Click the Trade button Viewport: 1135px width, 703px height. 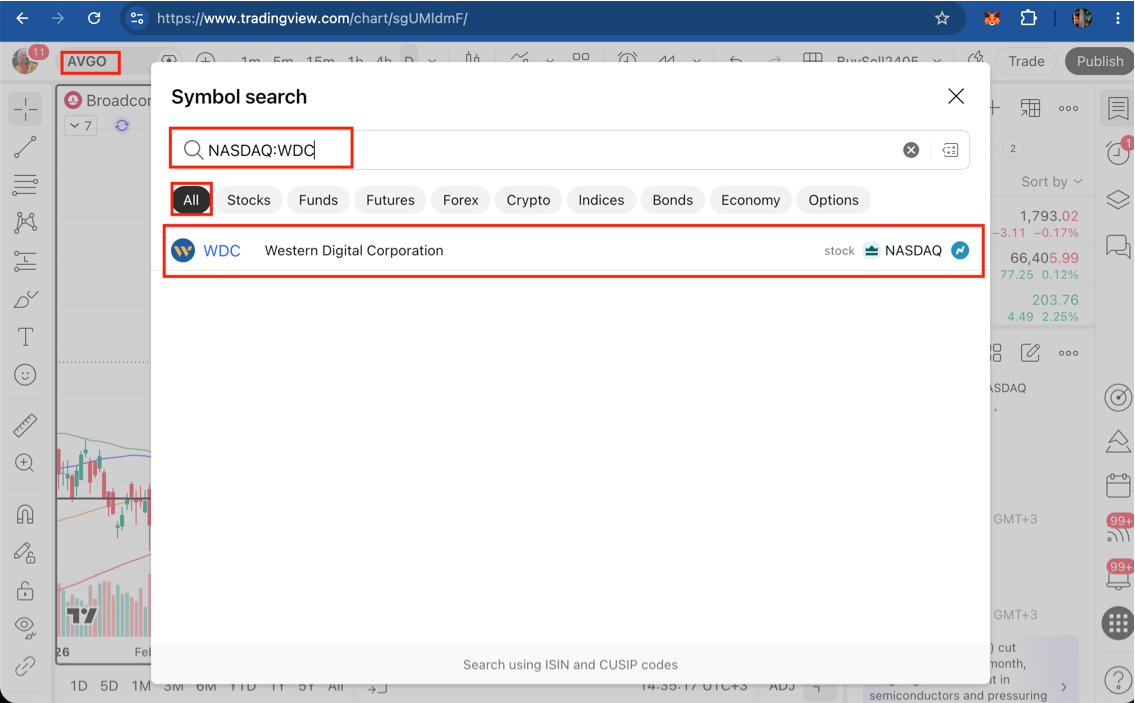pos(1026,62)
